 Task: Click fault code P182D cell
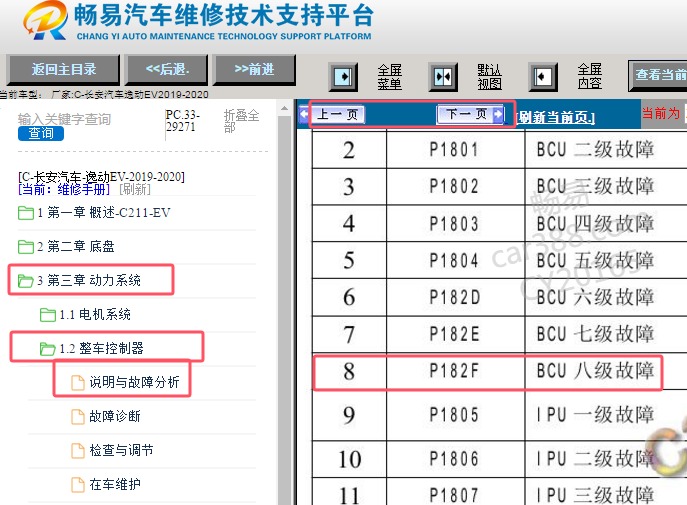(455, 297)
